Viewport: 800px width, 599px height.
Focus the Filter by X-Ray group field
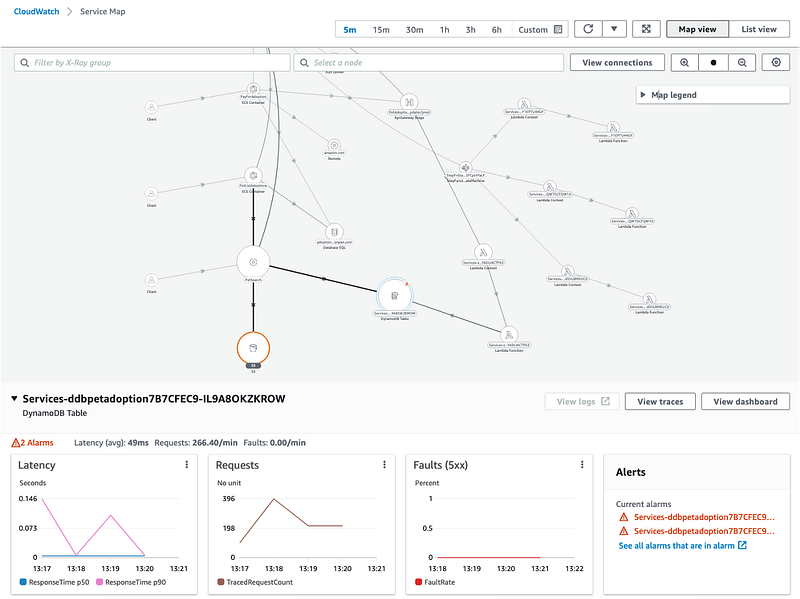pos(152,62)
